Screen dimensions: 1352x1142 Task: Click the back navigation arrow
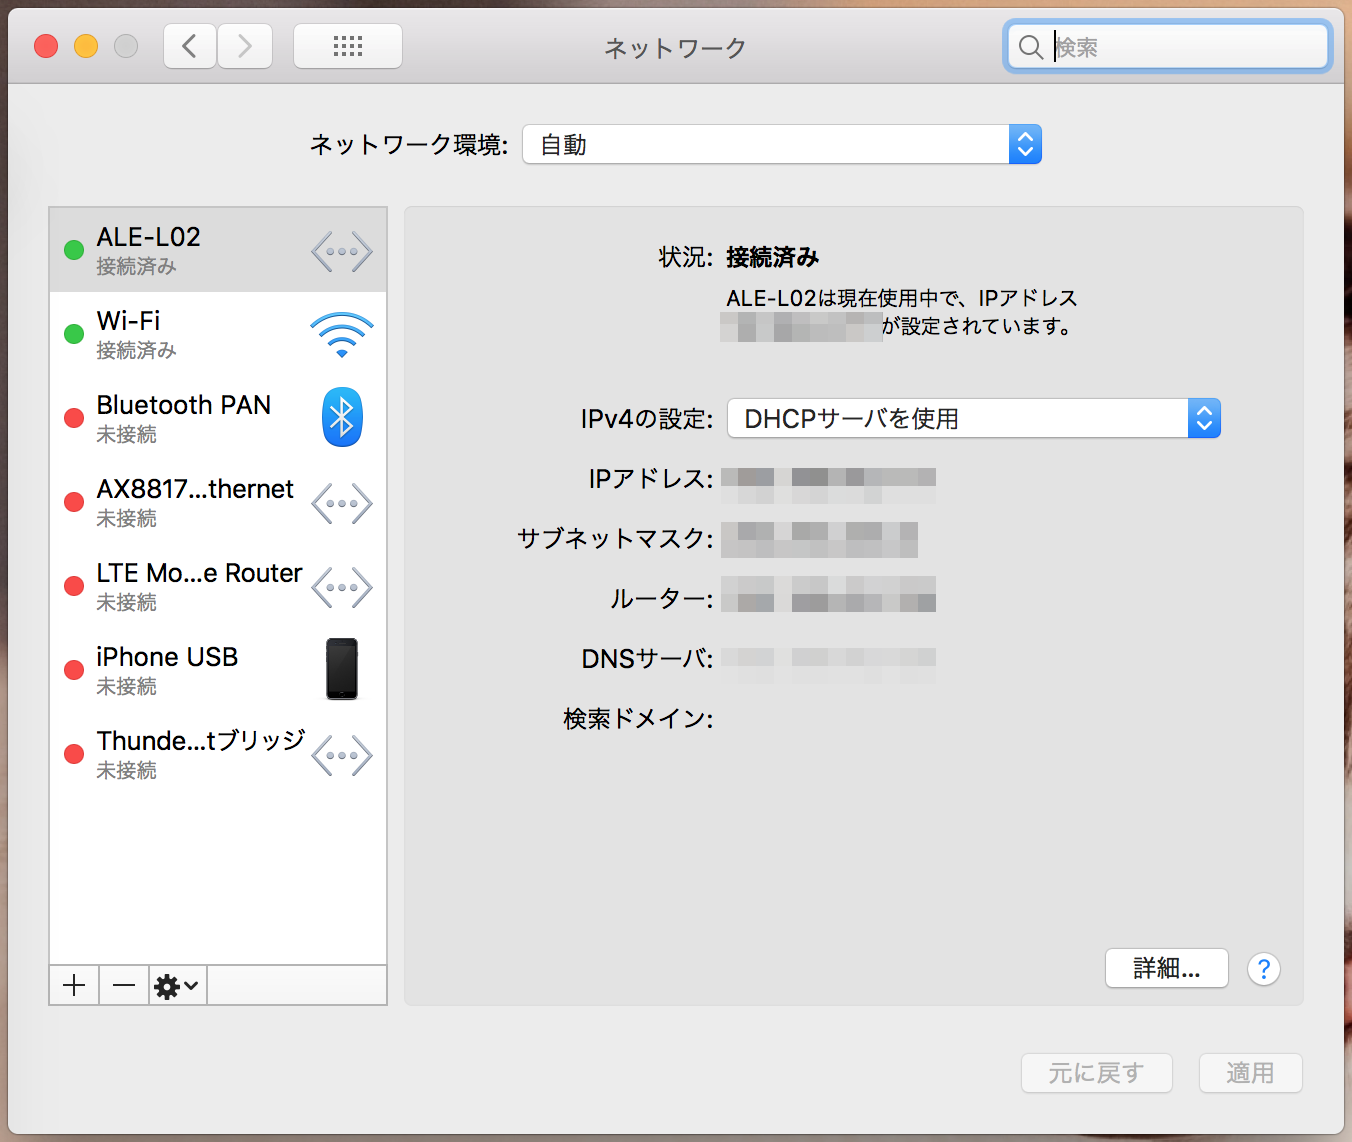(190, 47)
